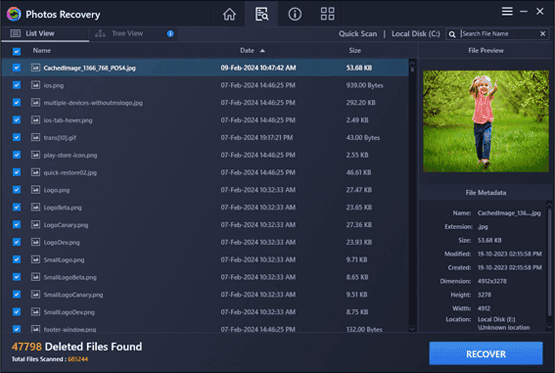Click file icon for SmallLogoCanary.png

click(35, 294)
